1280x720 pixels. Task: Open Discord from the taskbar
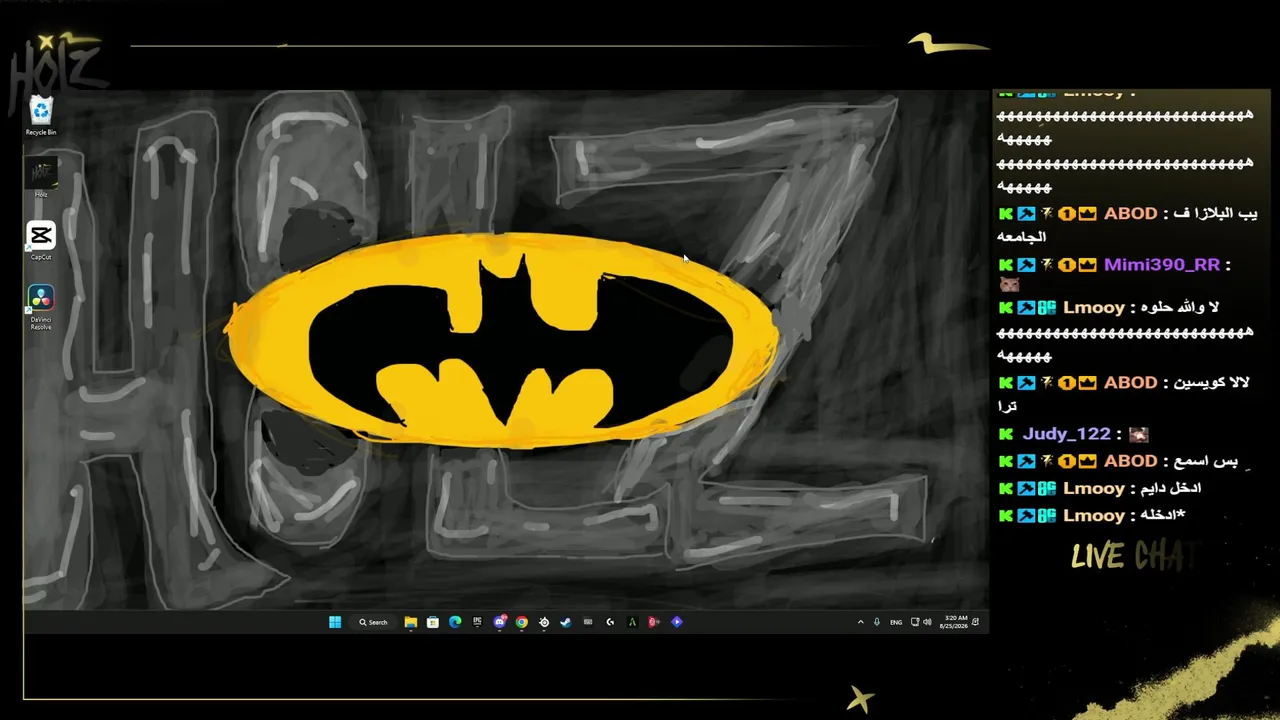[x=500, y=622]
